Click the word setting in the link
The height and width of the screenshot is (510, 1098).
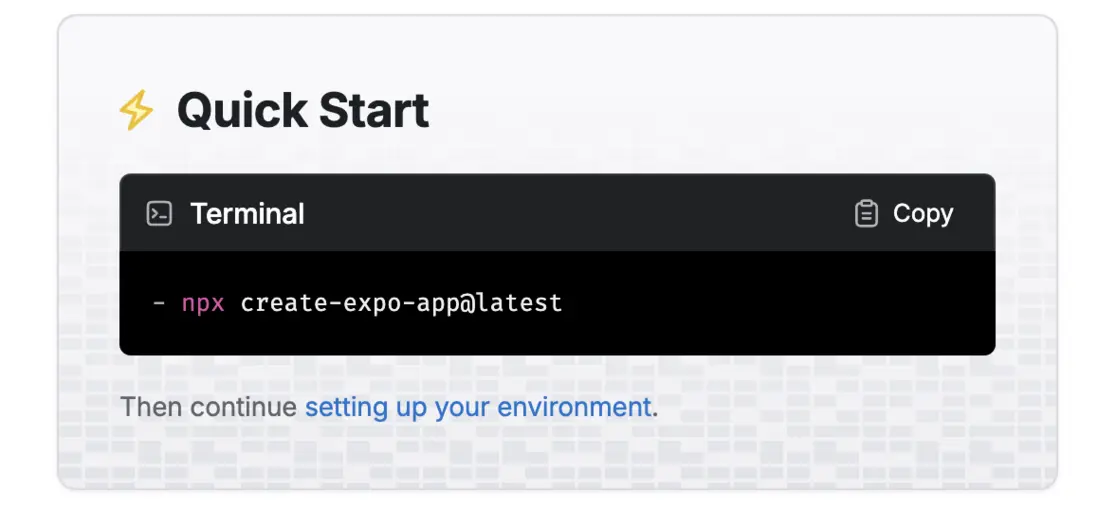pyautogui.click(x=339, y=407)
